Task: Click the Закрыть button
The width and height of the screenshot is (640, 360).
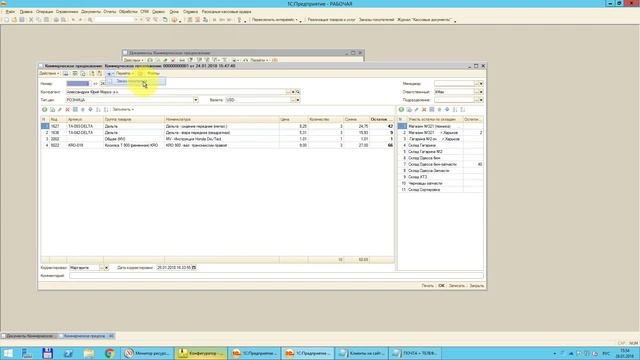Action: 476,286
